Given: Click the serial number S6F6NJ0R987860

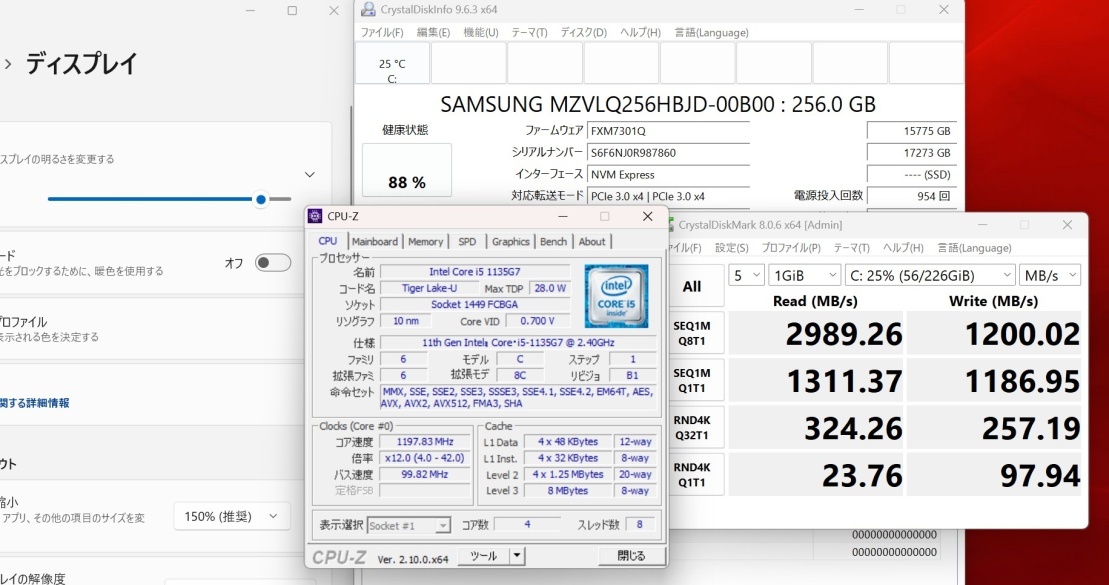Looking at the screenshot, I should point(668,153).
